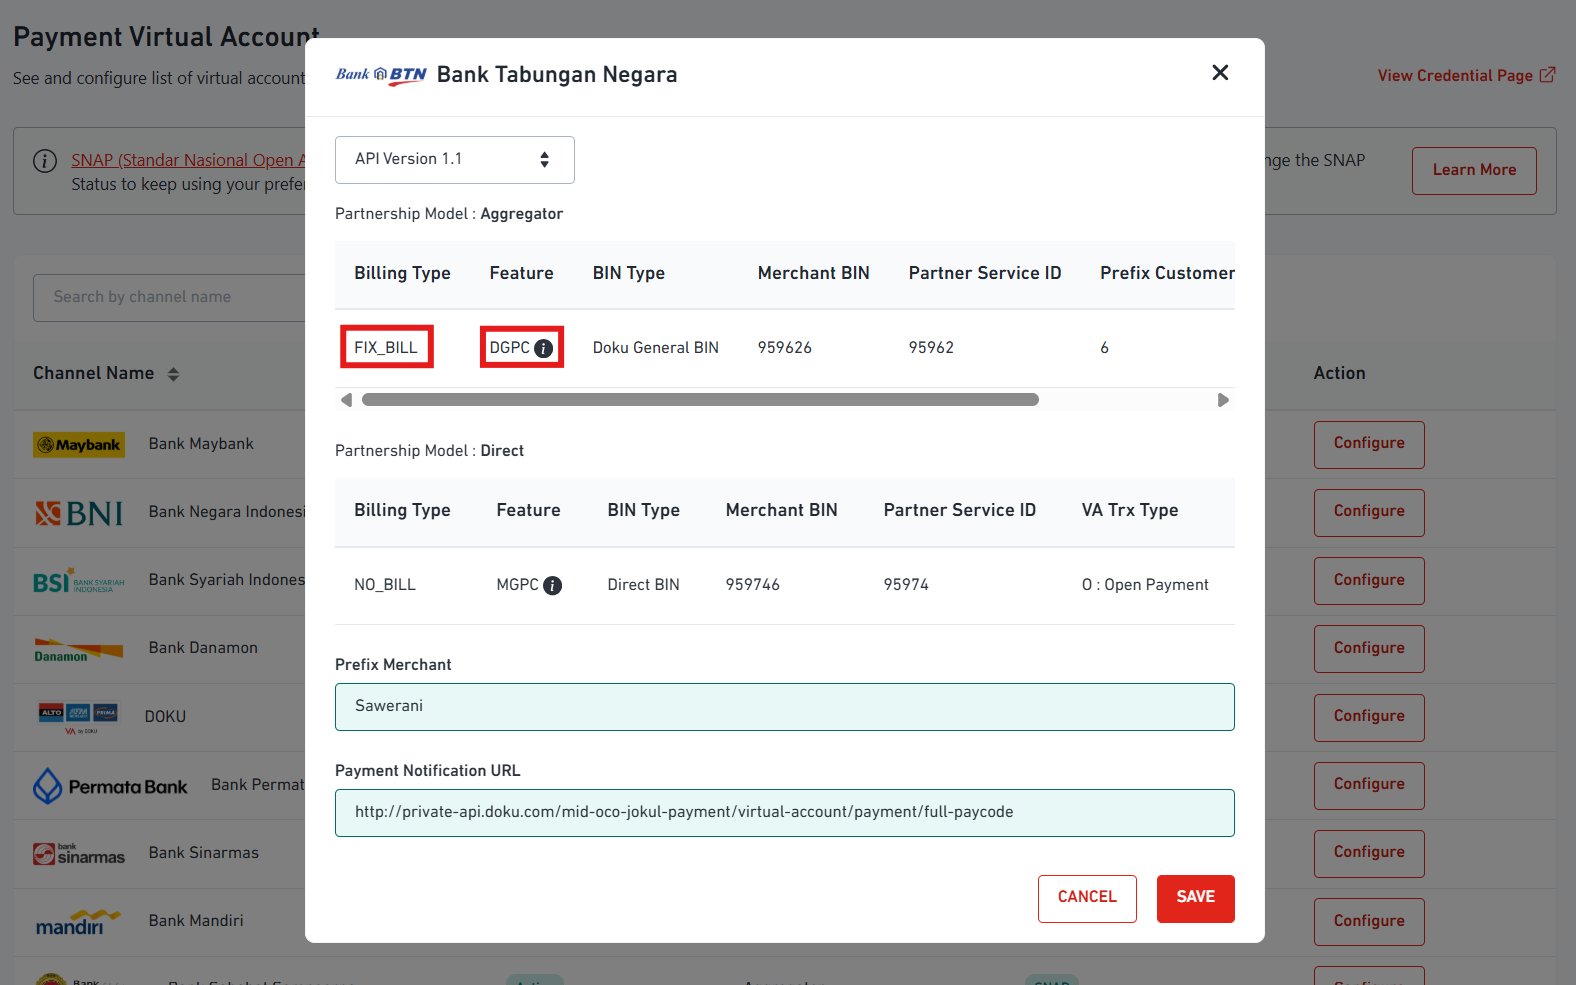This screenshot has height=985, width=1576.
Task: Cancel the configuration changes
Action: [1086, 898]
